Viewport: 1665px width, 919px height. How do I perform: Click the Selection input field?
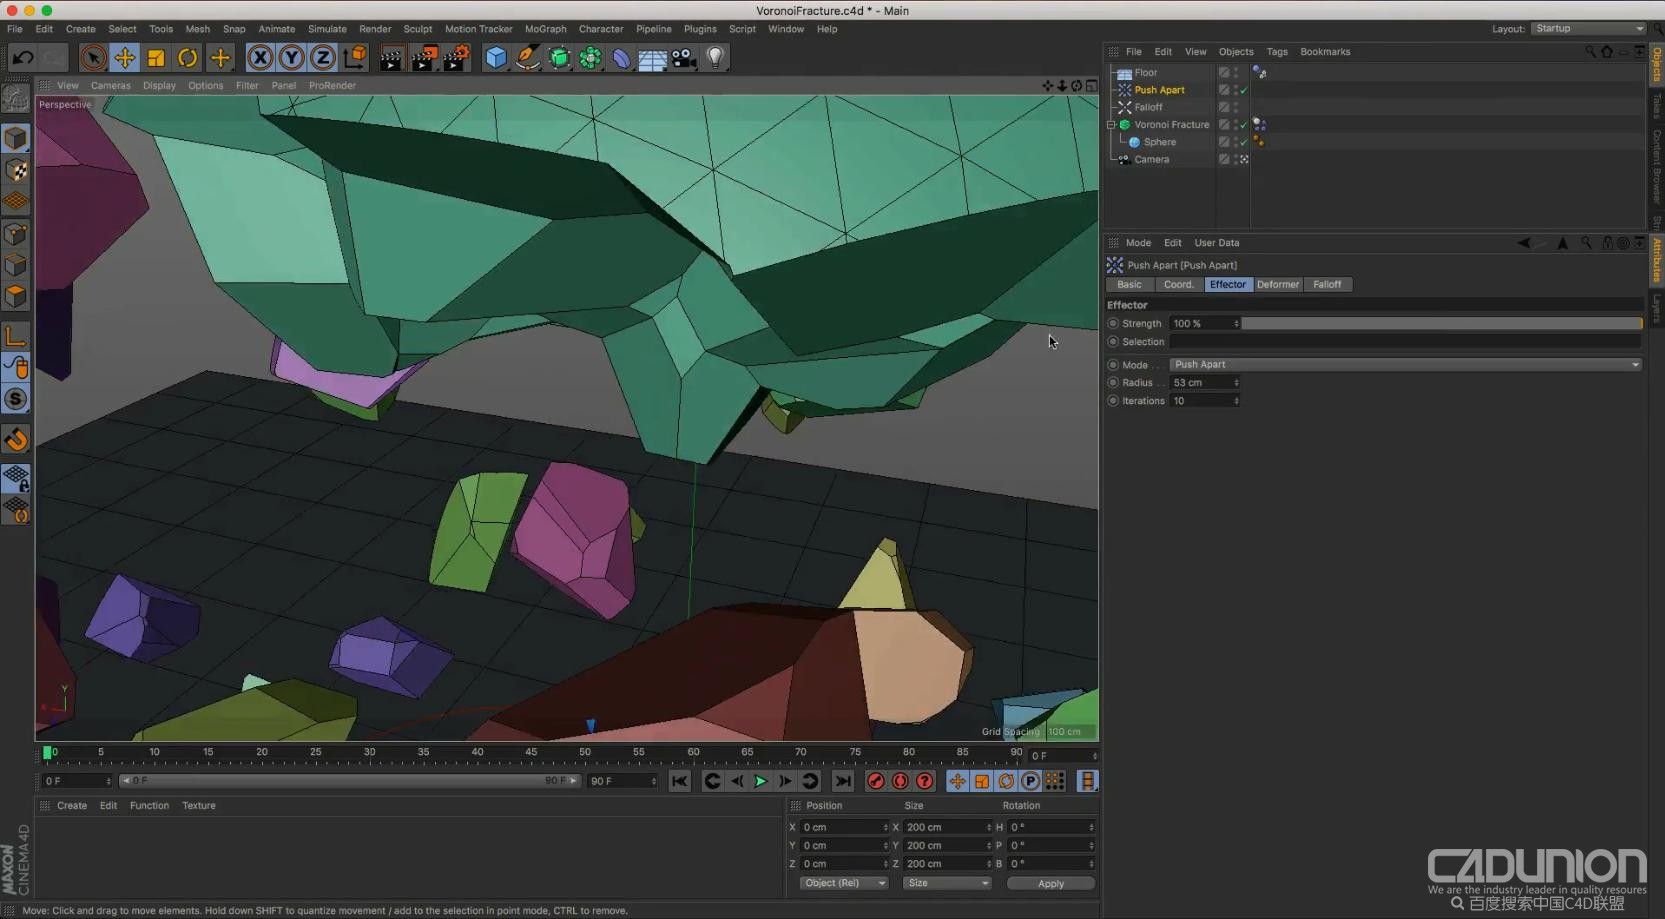(1406, 342)
